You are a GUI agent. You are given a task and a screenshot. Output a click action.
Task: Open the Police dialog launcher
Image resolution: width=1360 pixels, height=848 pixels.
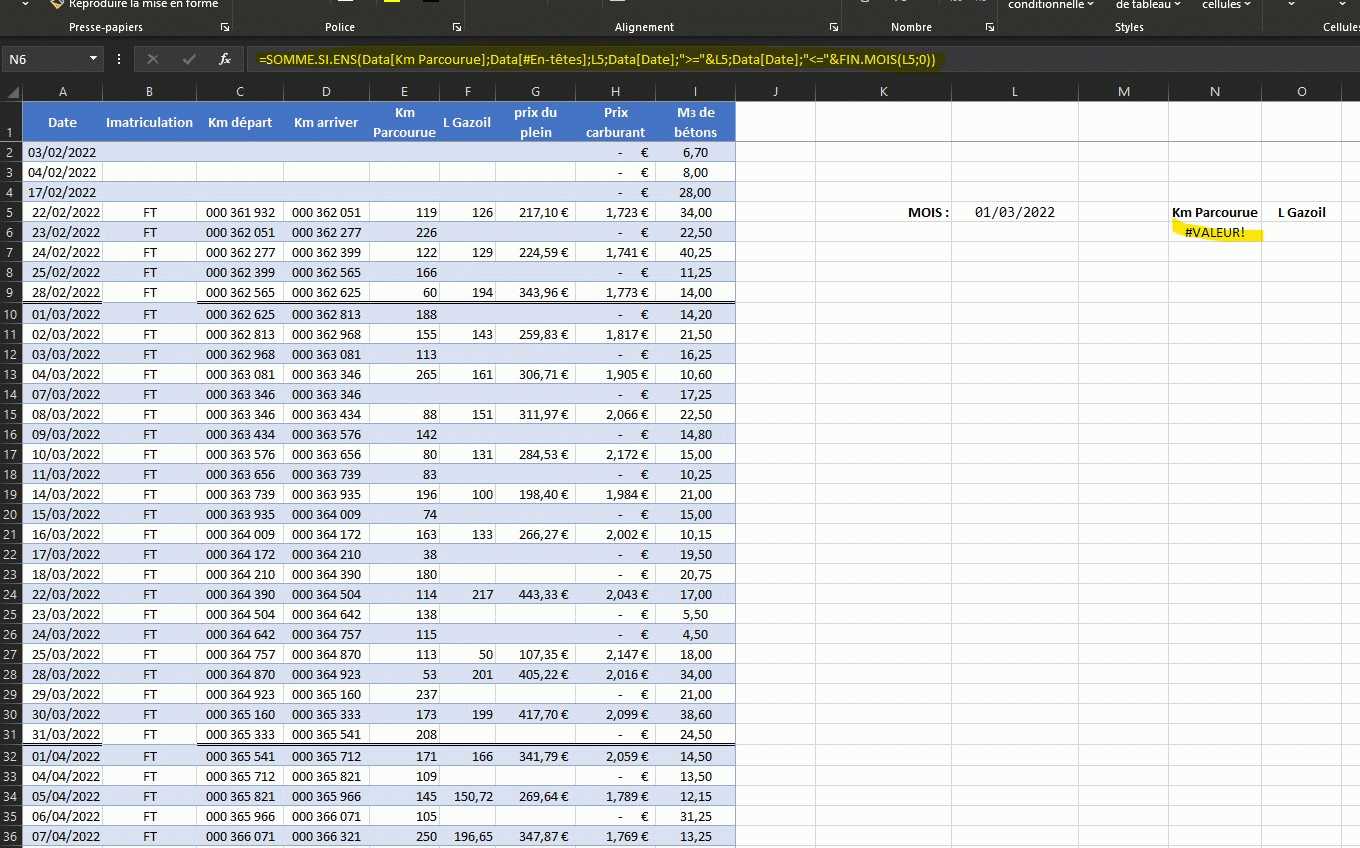457,27
